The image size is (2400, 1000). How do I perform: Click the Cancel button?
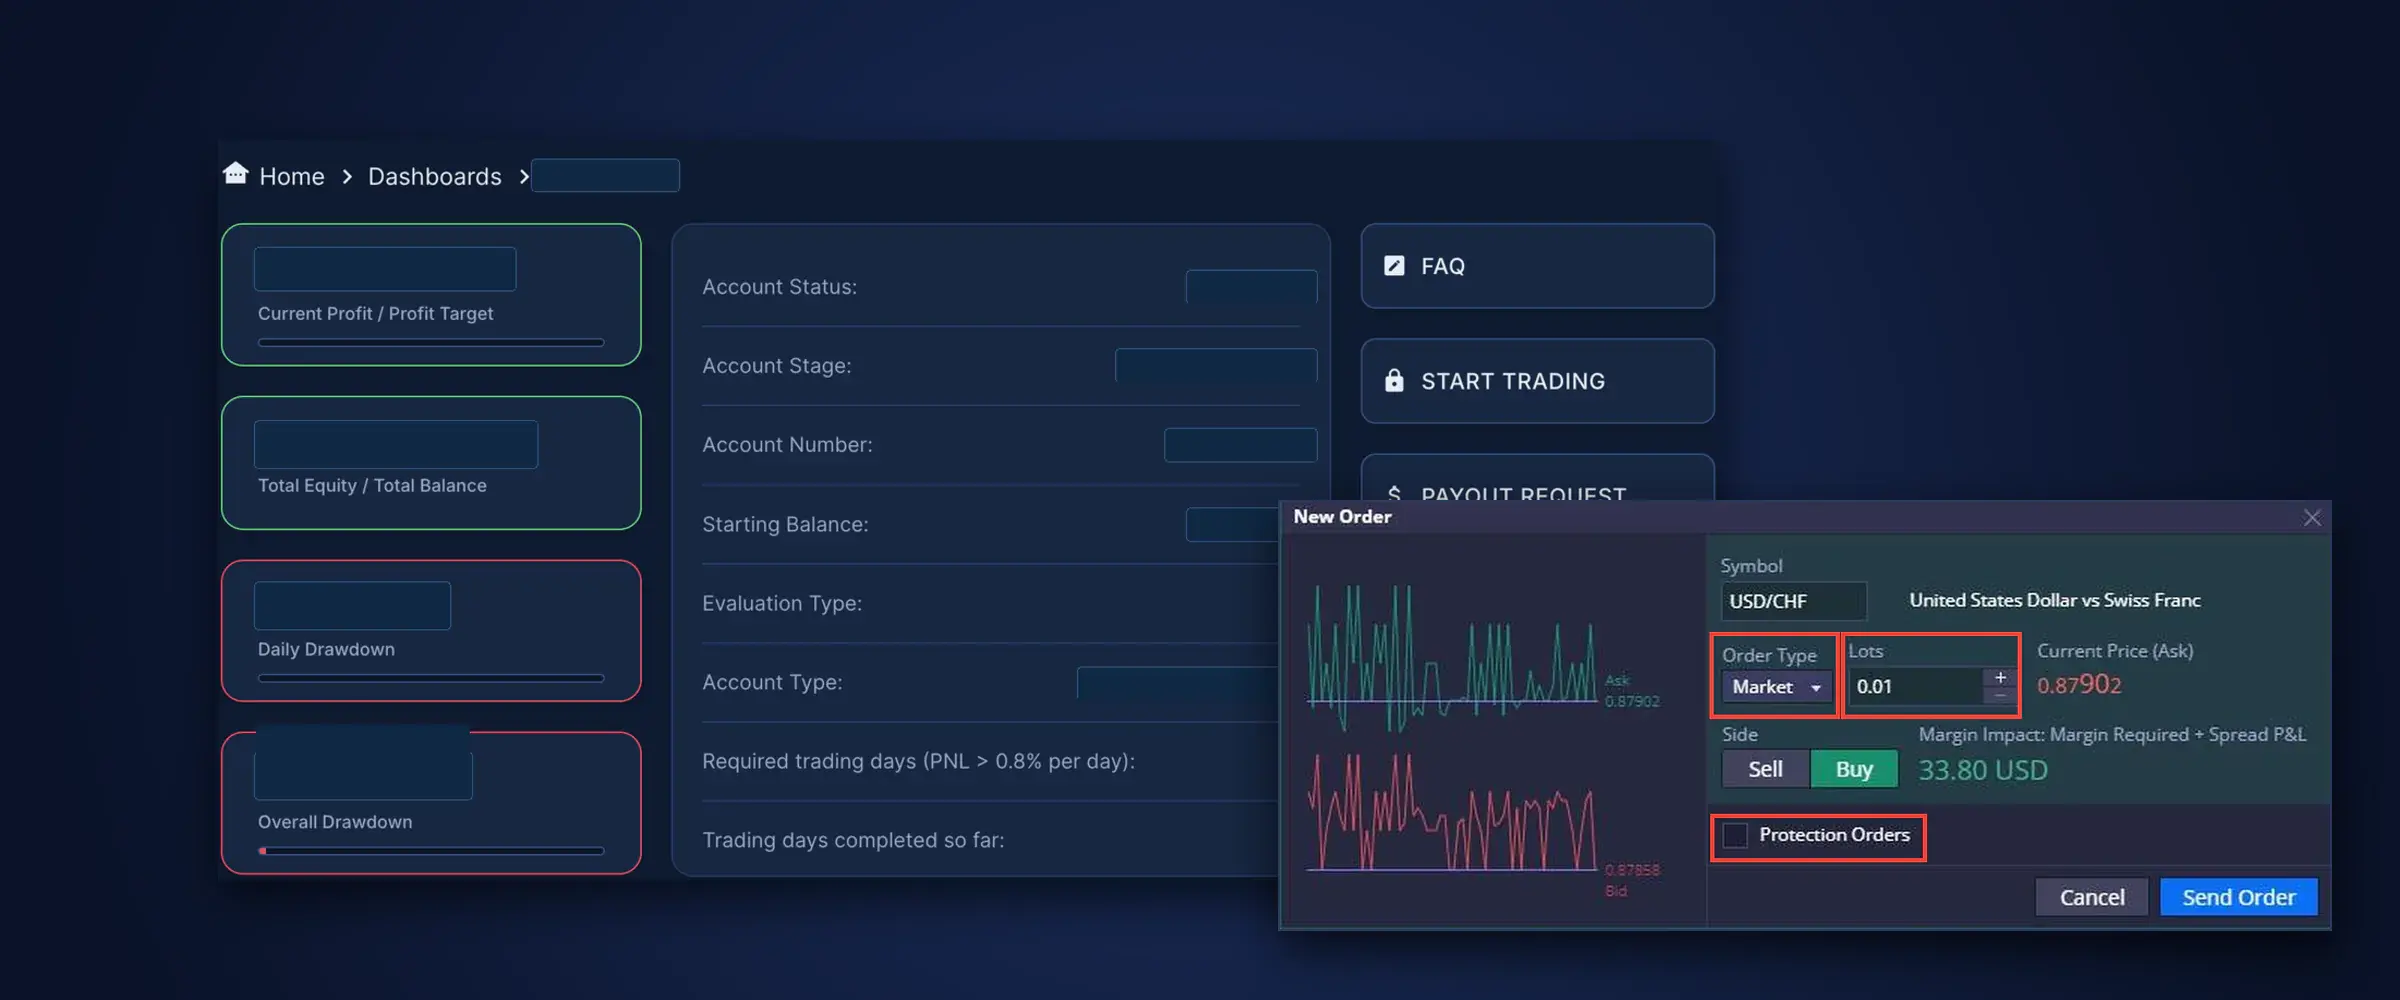(x=2092, y=897)
